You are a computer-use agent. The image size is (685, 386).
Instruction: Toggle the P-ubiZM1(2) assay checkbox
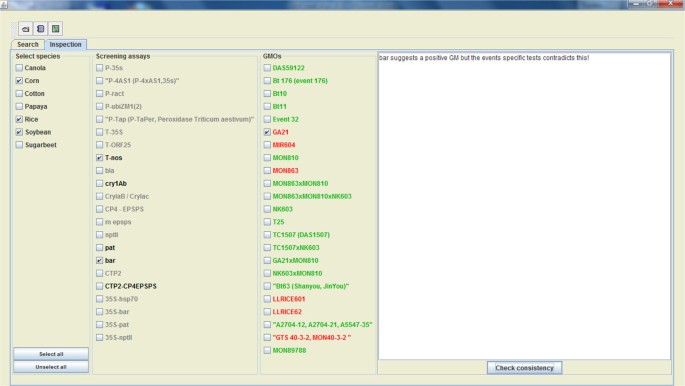coord(100,106)
